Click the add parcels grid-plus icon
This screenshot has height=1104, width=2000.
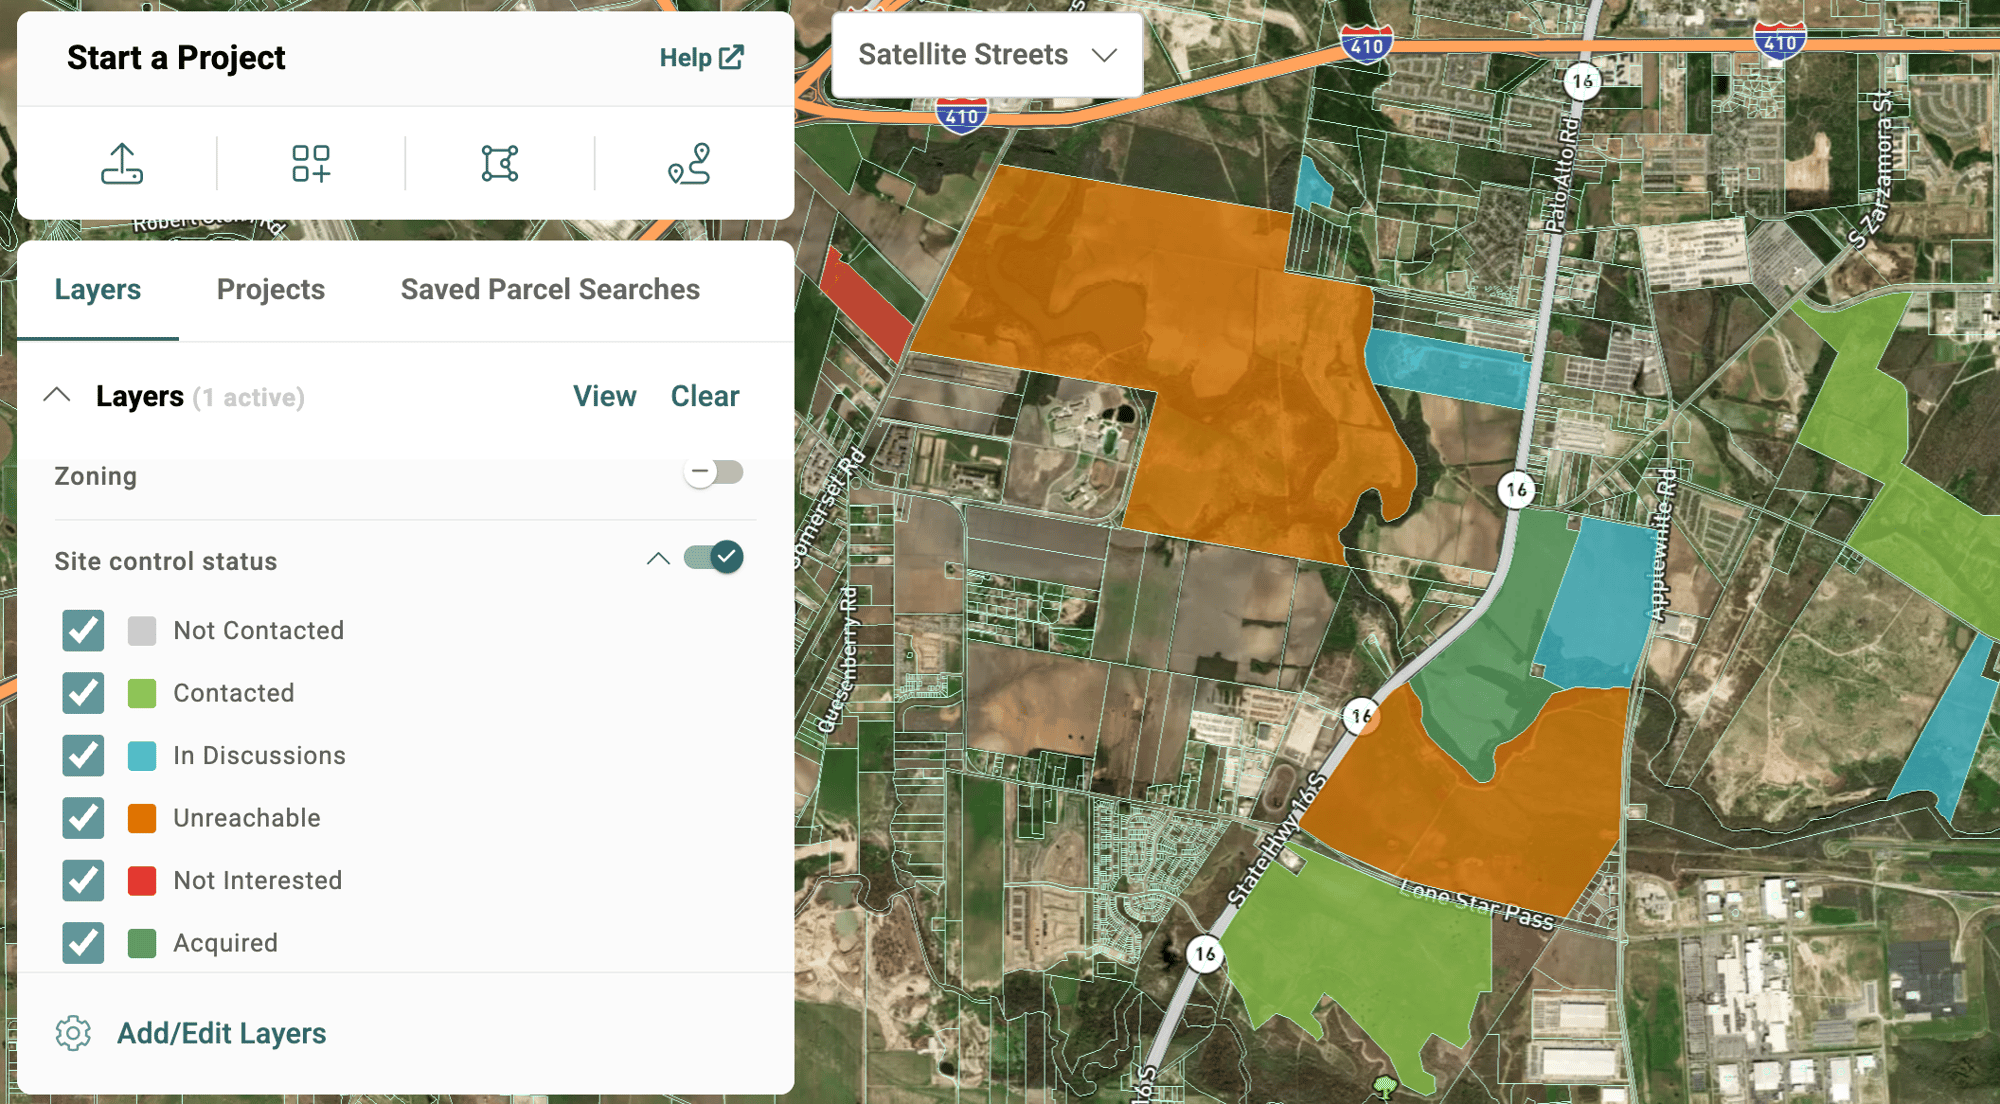point(311,164)
